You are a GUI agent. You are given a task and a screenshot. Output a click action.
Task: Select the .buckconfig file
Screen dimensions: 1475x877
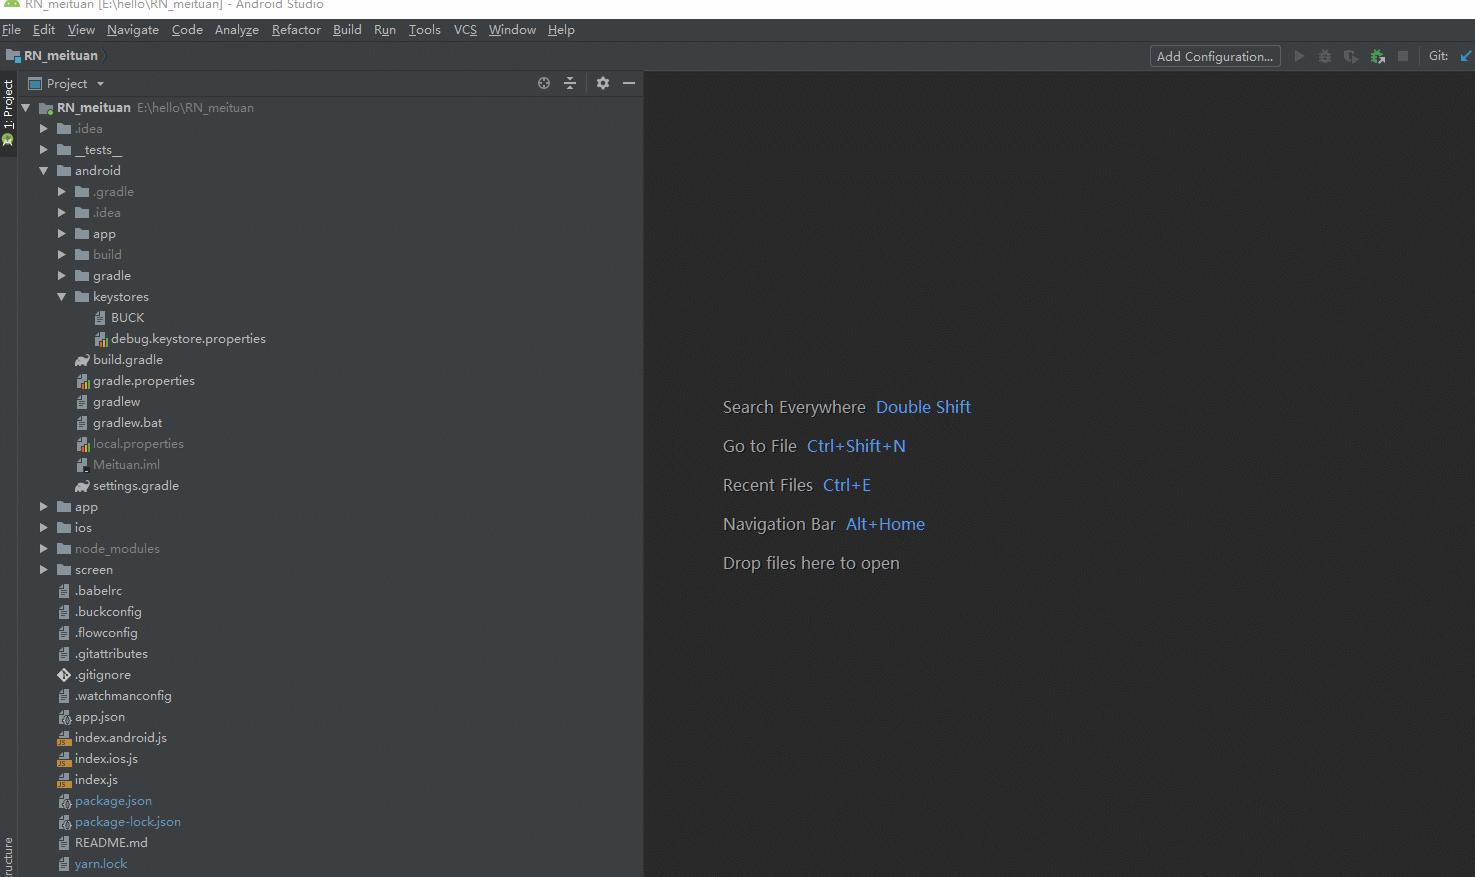(x=108, y=612)
